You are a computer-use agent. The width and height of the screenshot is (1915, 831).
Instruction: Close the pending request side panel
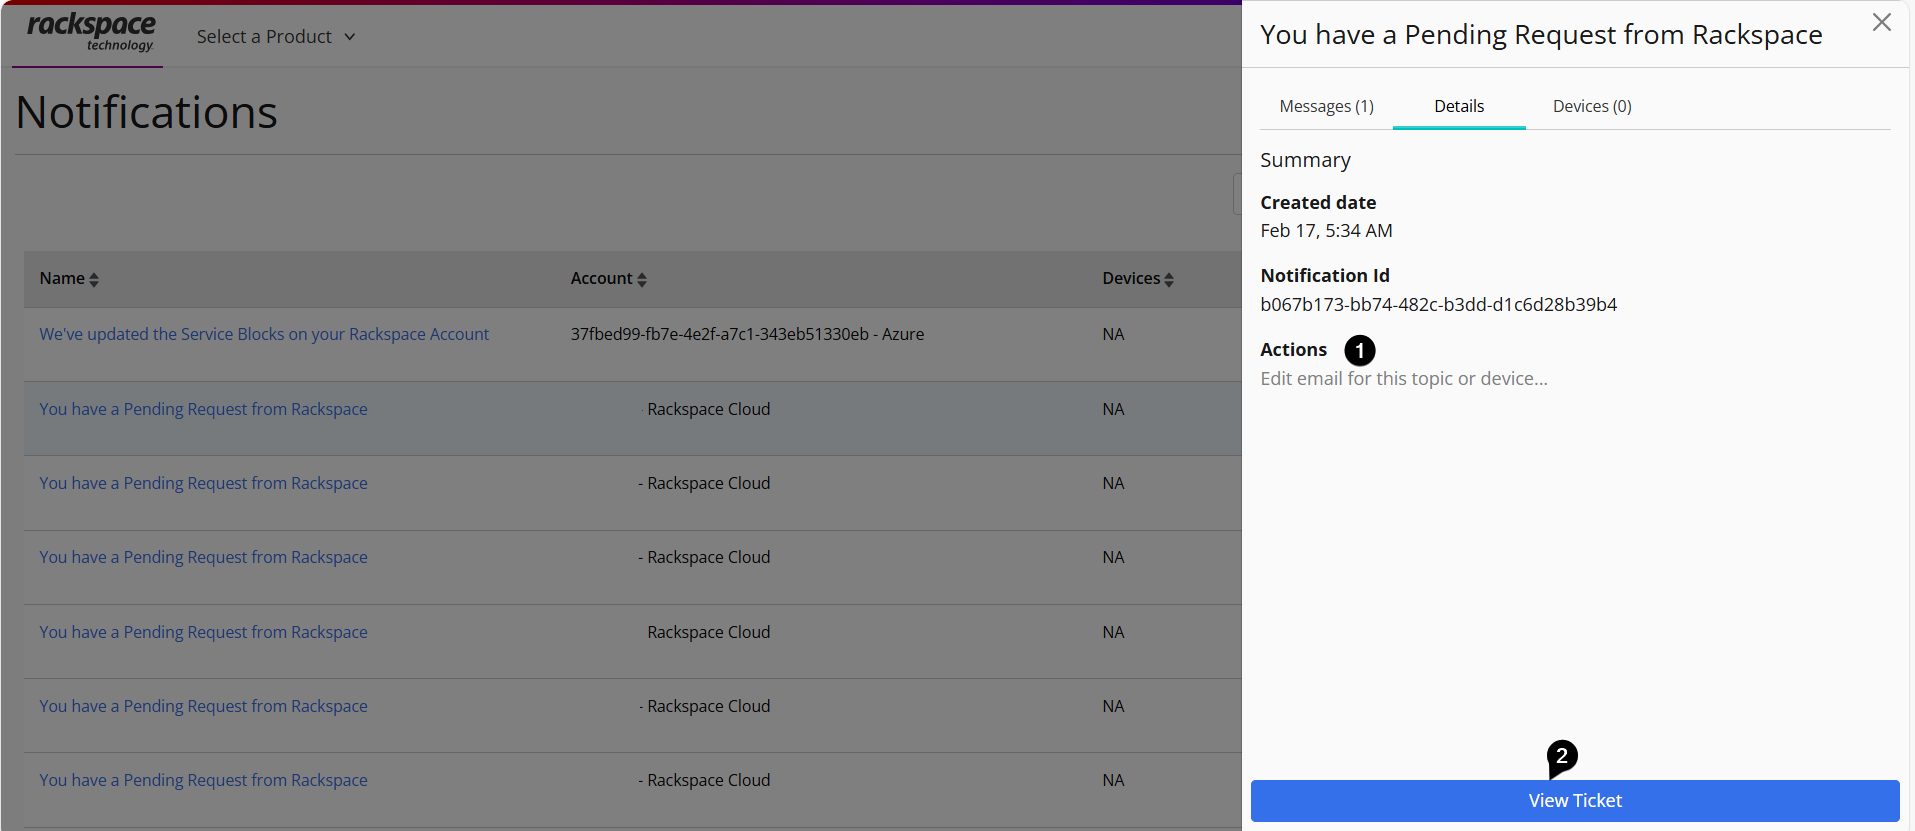(1881, 22)
